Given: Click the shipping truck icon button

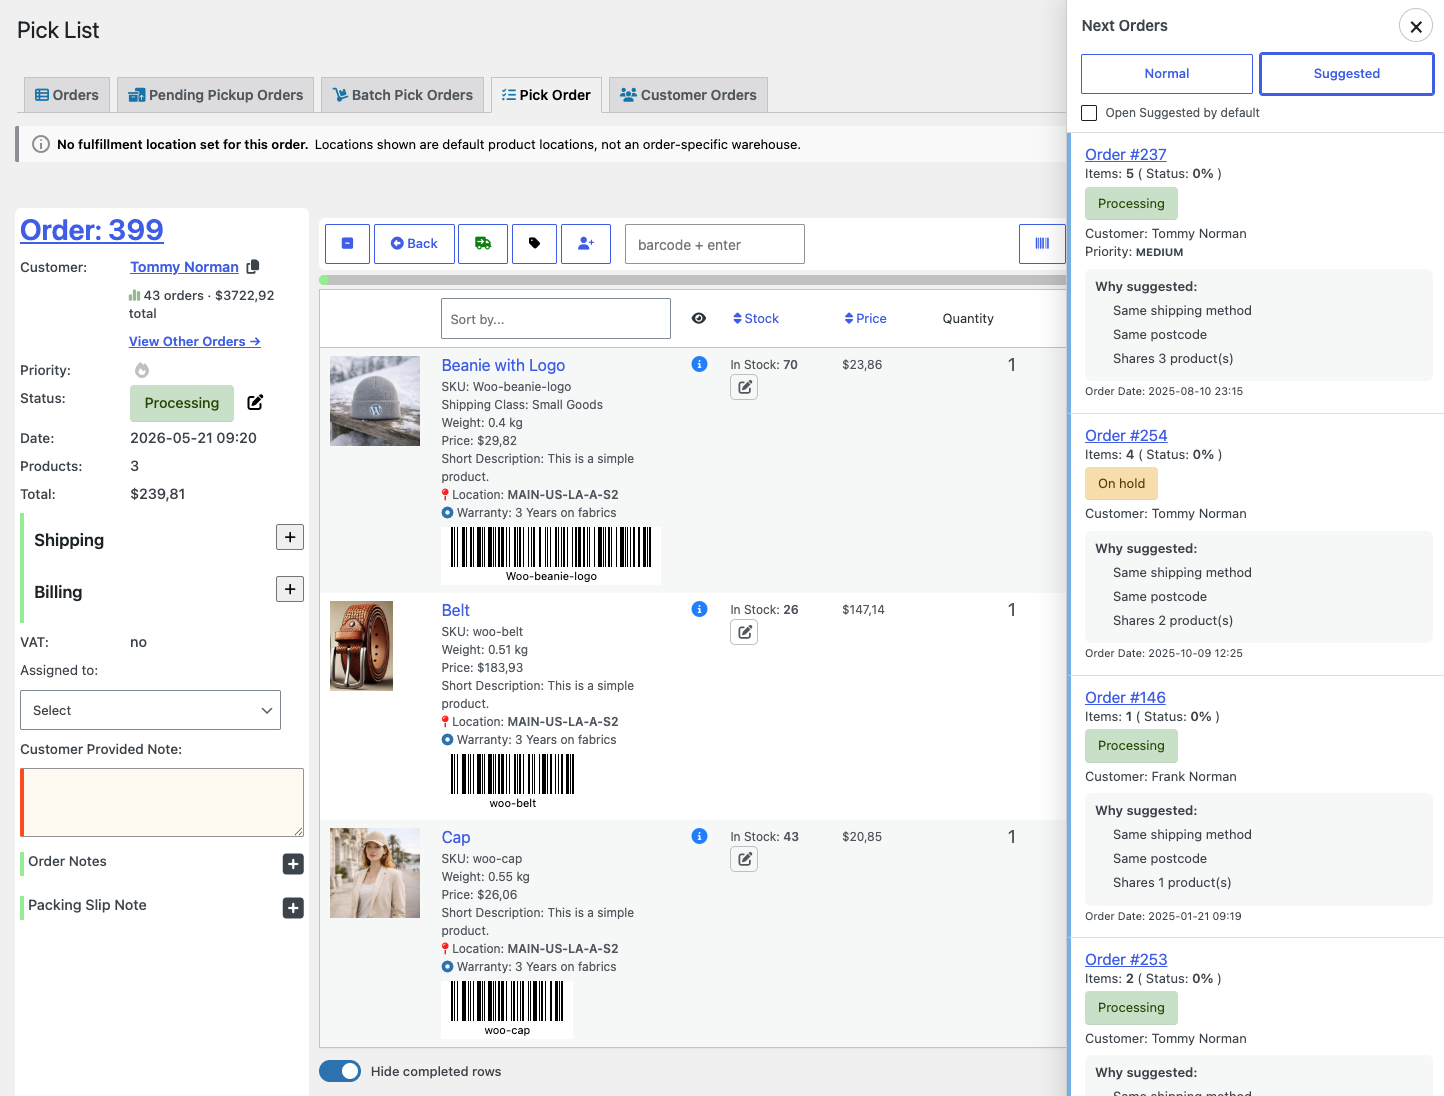Looking at the screenshot, I should point(483,244).
